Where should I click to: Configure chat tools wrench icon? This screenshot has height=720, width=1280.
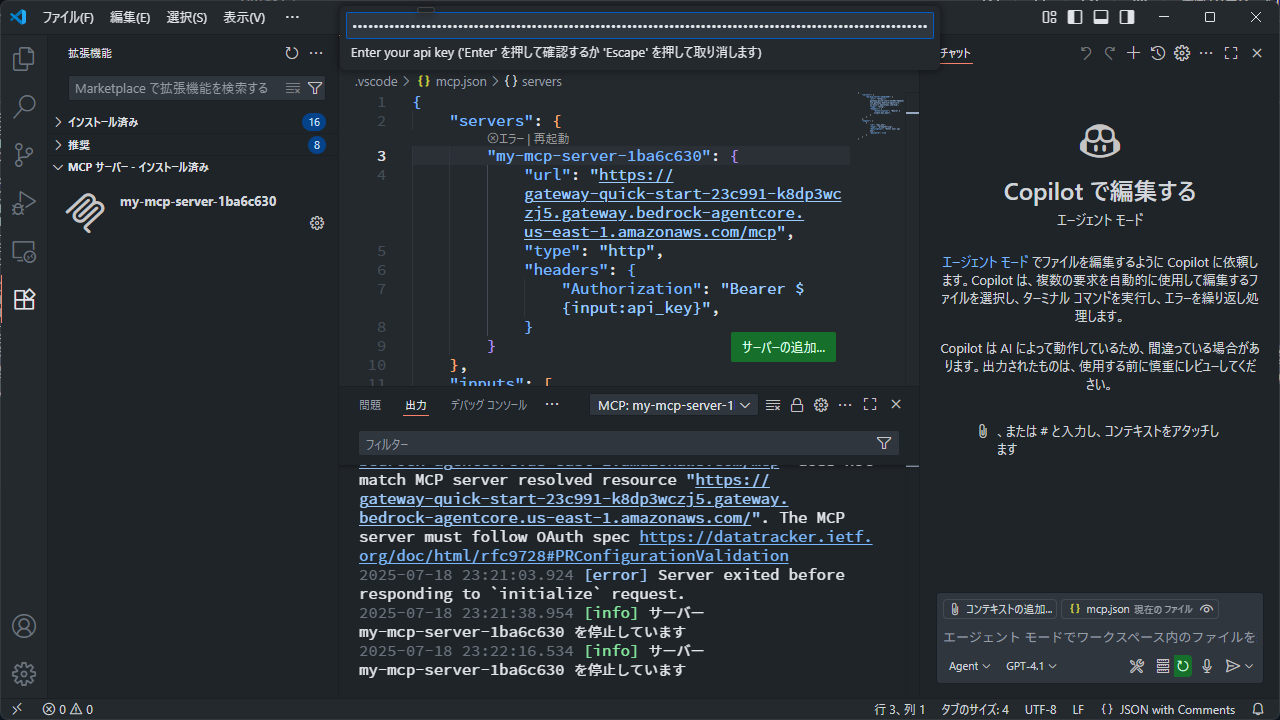tap(1137, 666)
